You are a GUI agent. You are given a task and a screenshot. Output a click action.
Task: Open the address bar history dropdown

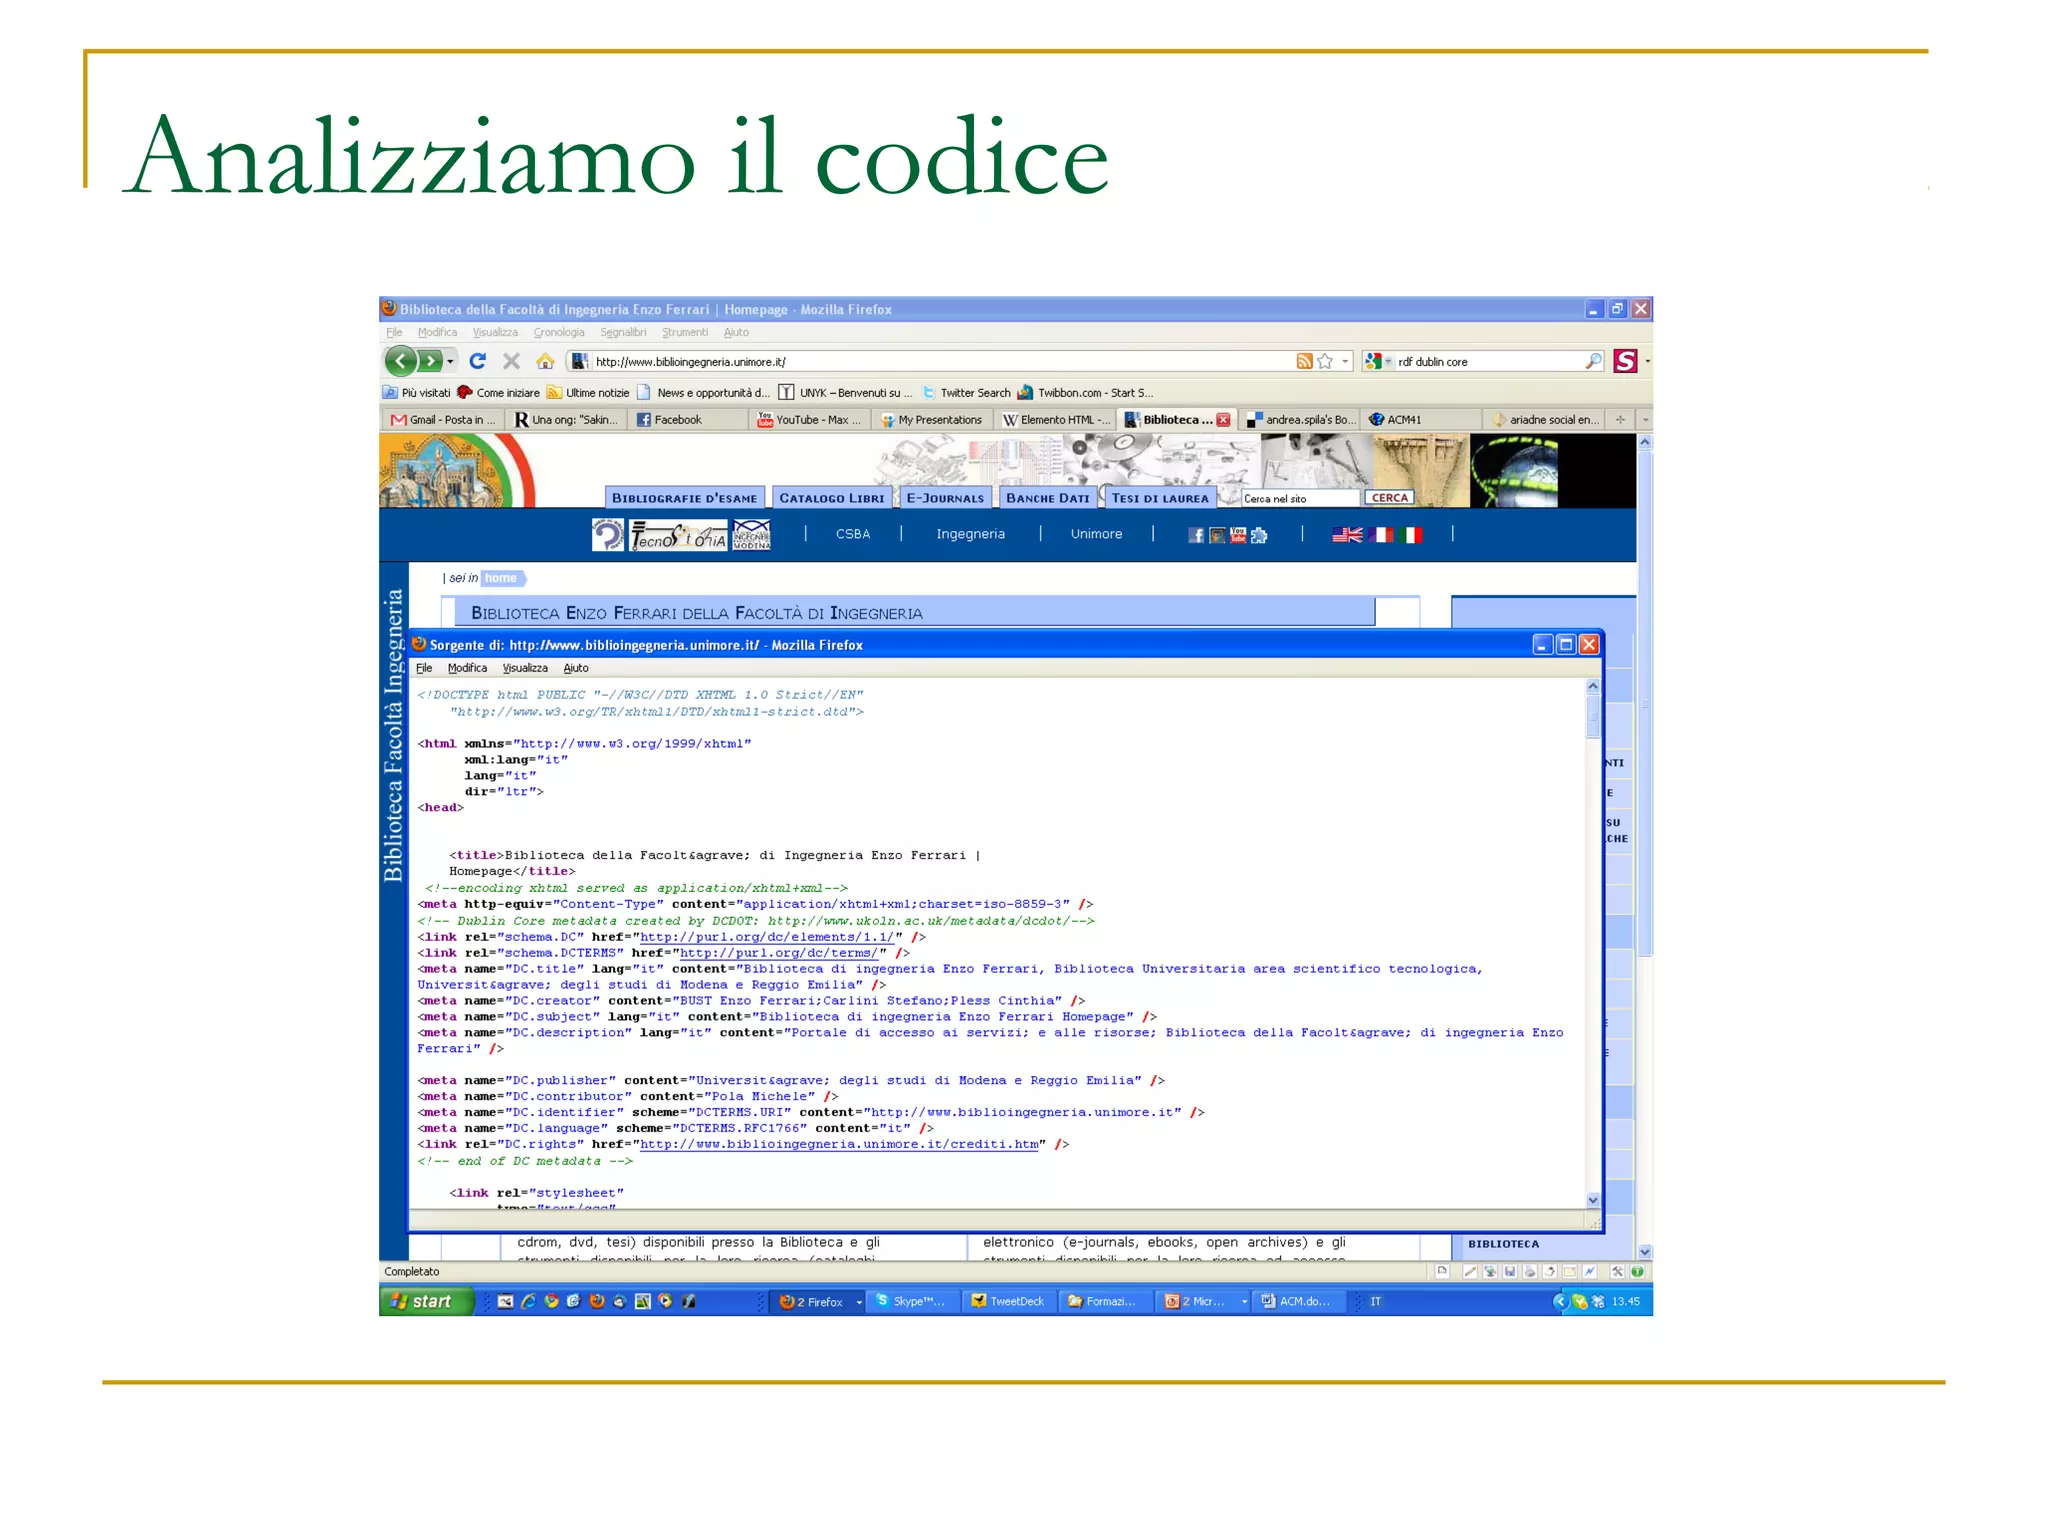tap(1345, 361)
